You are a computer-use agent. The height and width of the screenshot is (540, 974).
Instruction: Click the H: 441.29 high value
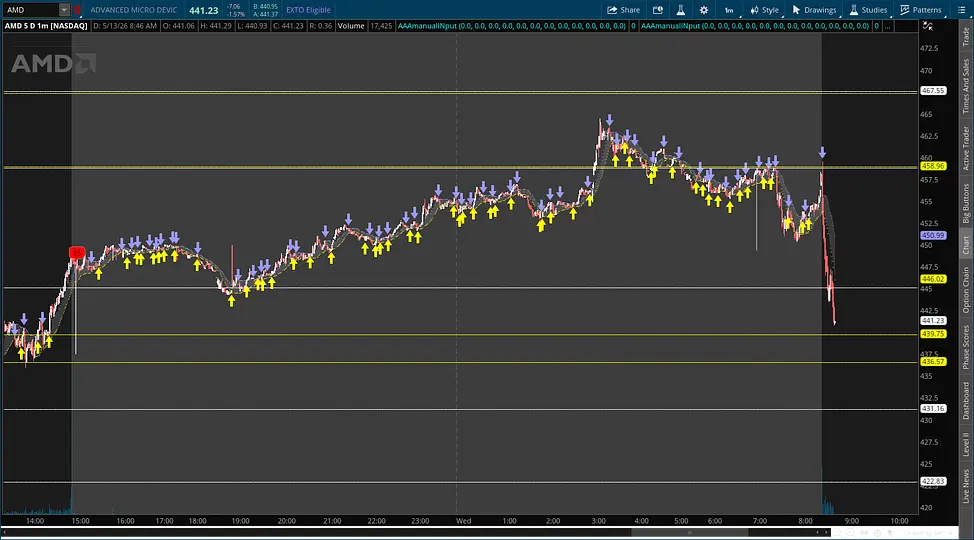pyautogui.click(x=216, y=26)
